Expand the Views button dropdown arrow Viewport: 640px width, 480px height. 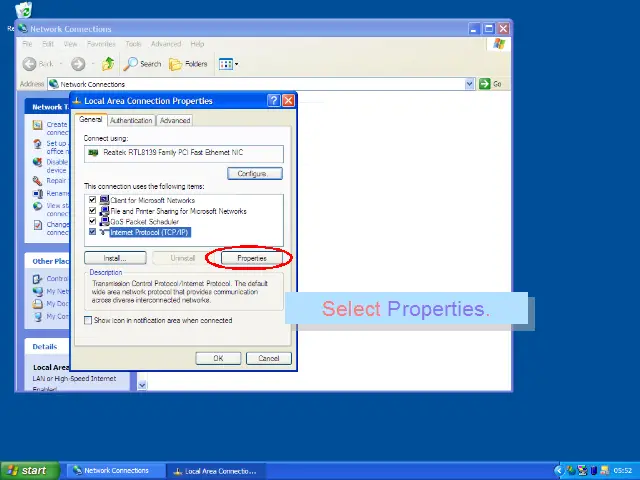click(x=237, y=64)
